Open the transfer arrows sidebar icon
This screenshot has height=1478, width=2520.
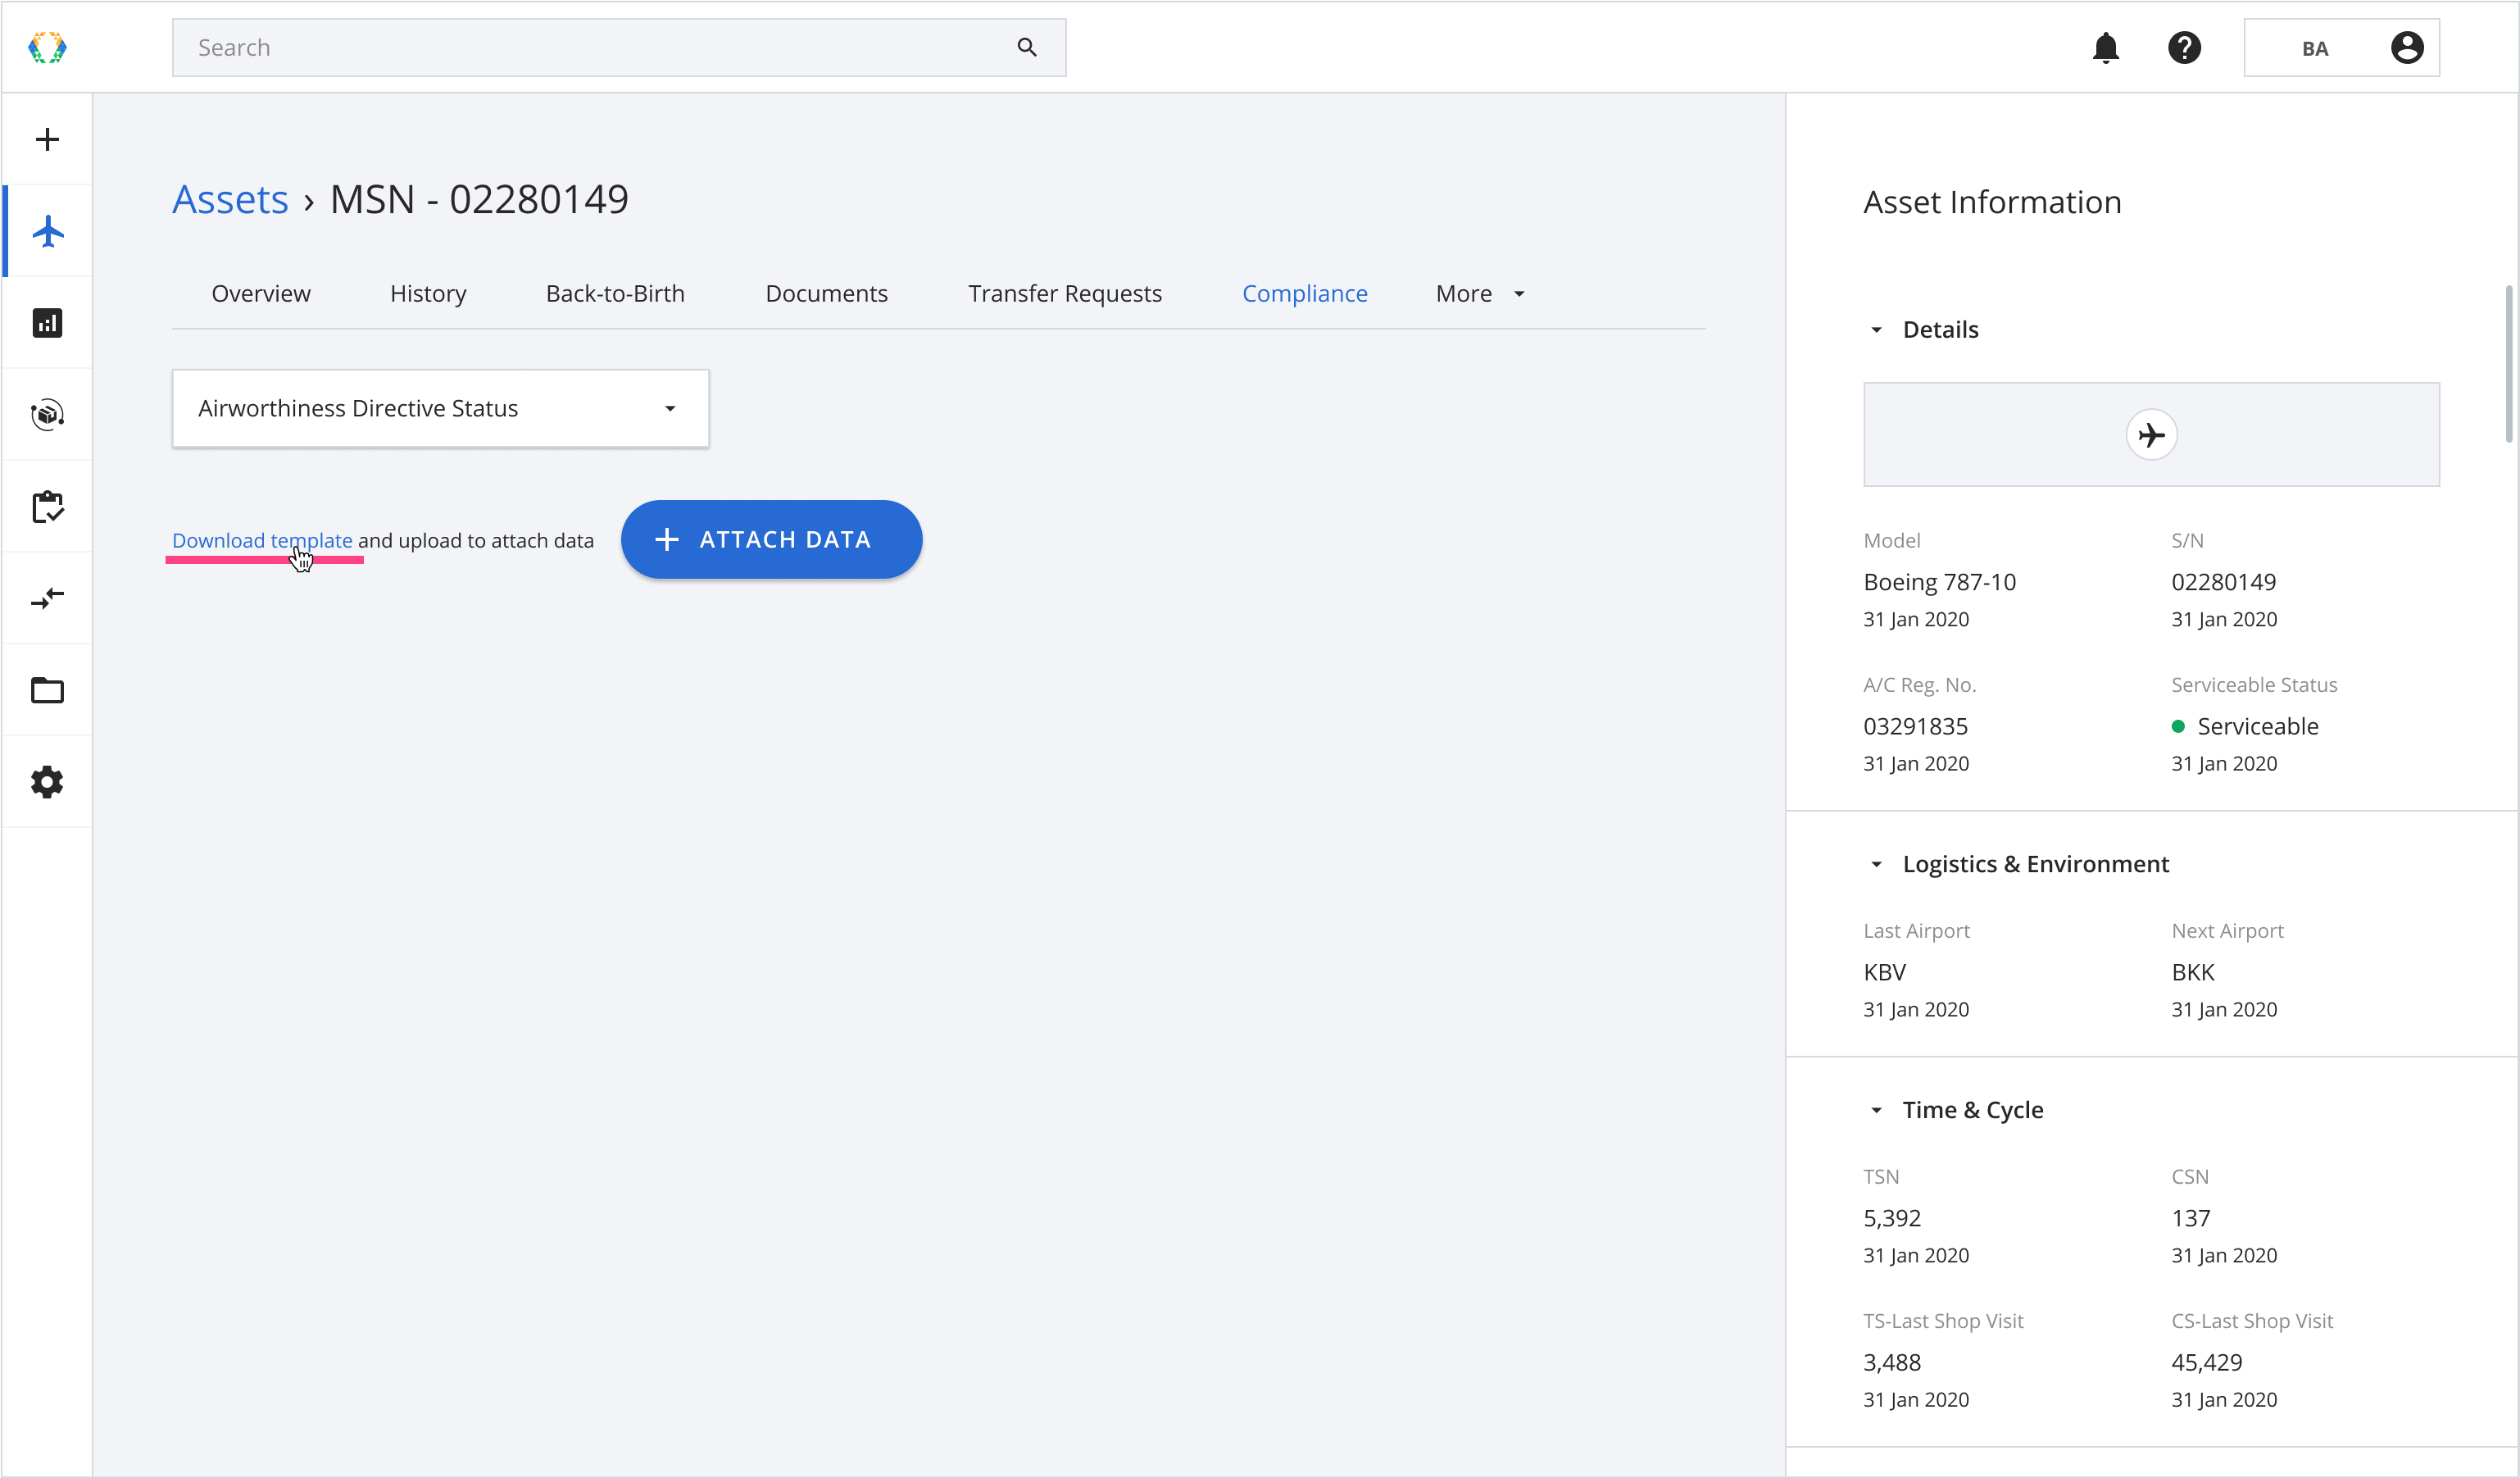click(47, 598)
